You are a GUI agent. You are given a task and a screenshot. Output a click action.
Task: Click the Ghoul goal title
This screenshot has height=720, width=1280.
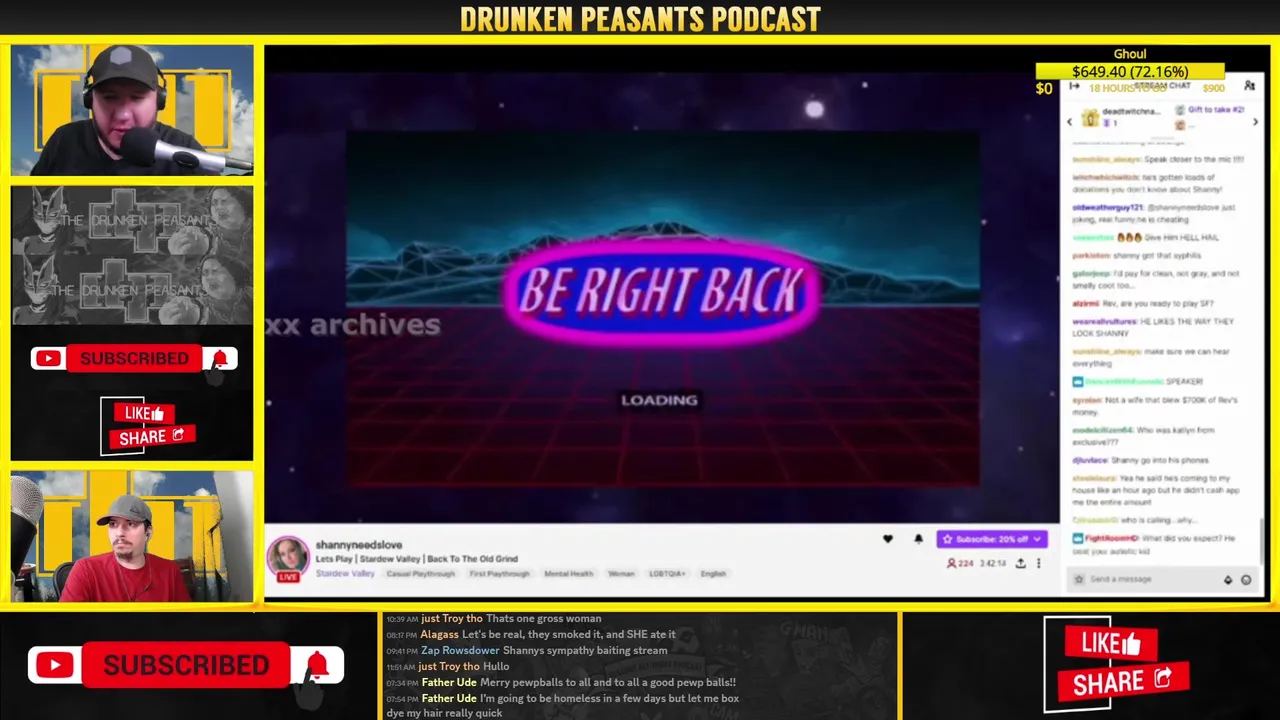[x=1130, y=54]
